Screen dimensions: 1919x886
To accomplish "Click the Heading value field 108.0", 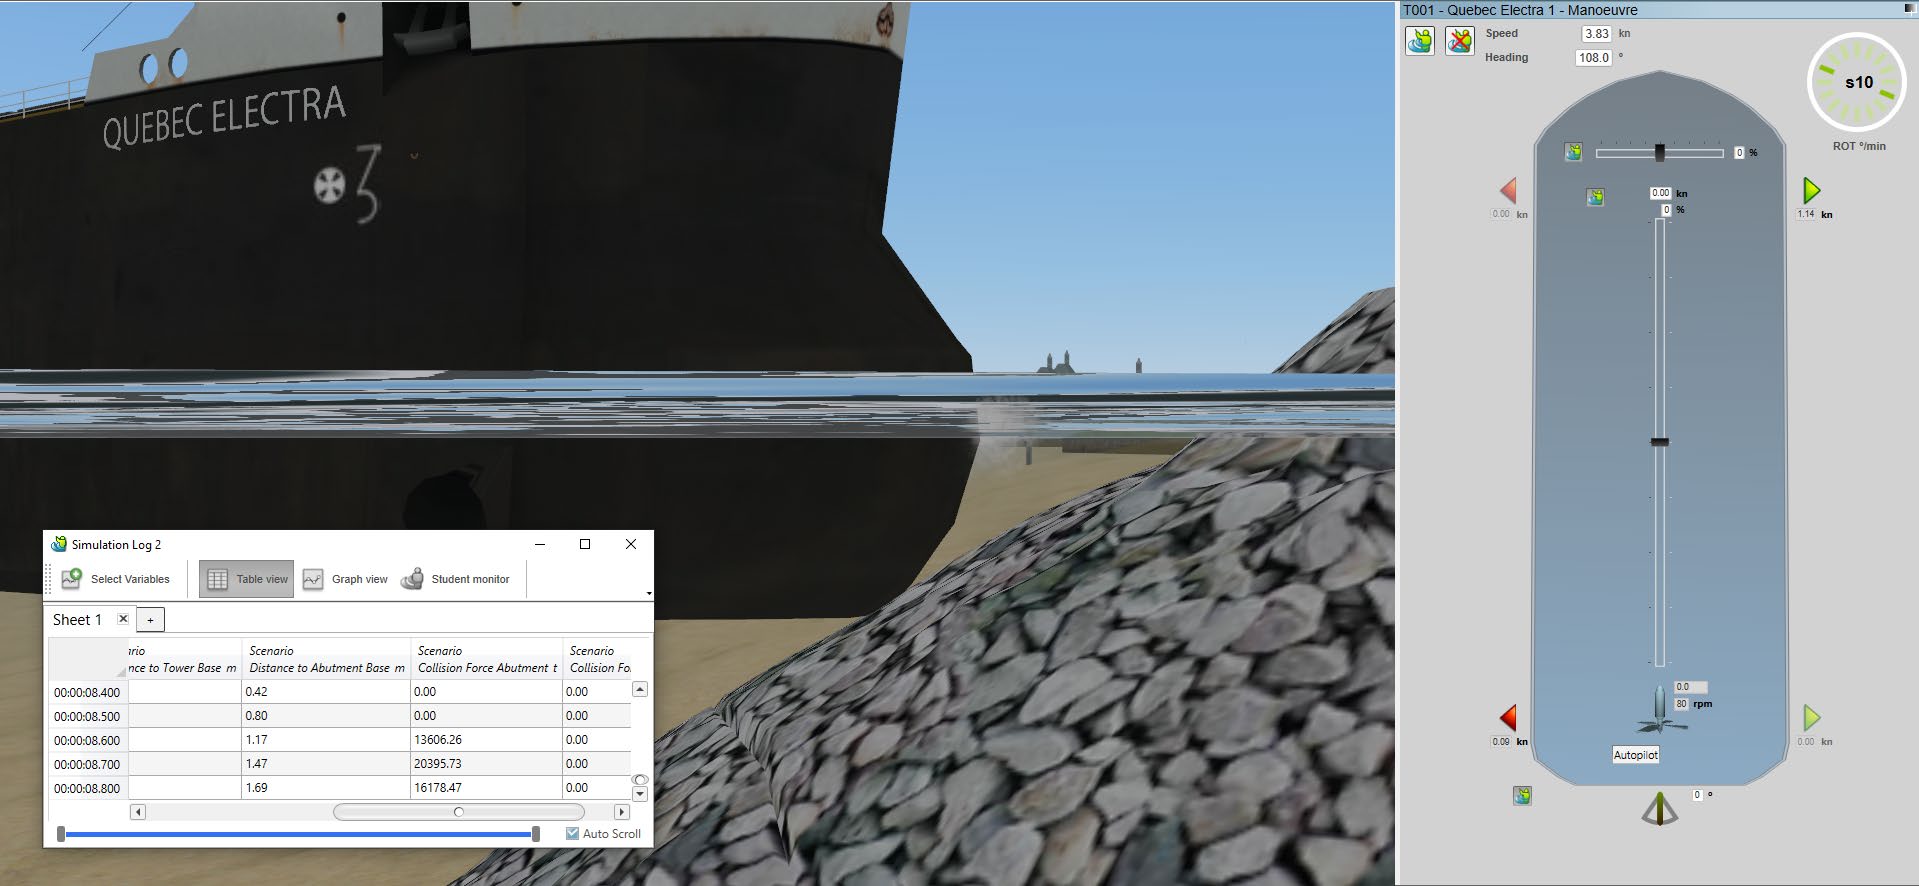I will point(1593,58).
